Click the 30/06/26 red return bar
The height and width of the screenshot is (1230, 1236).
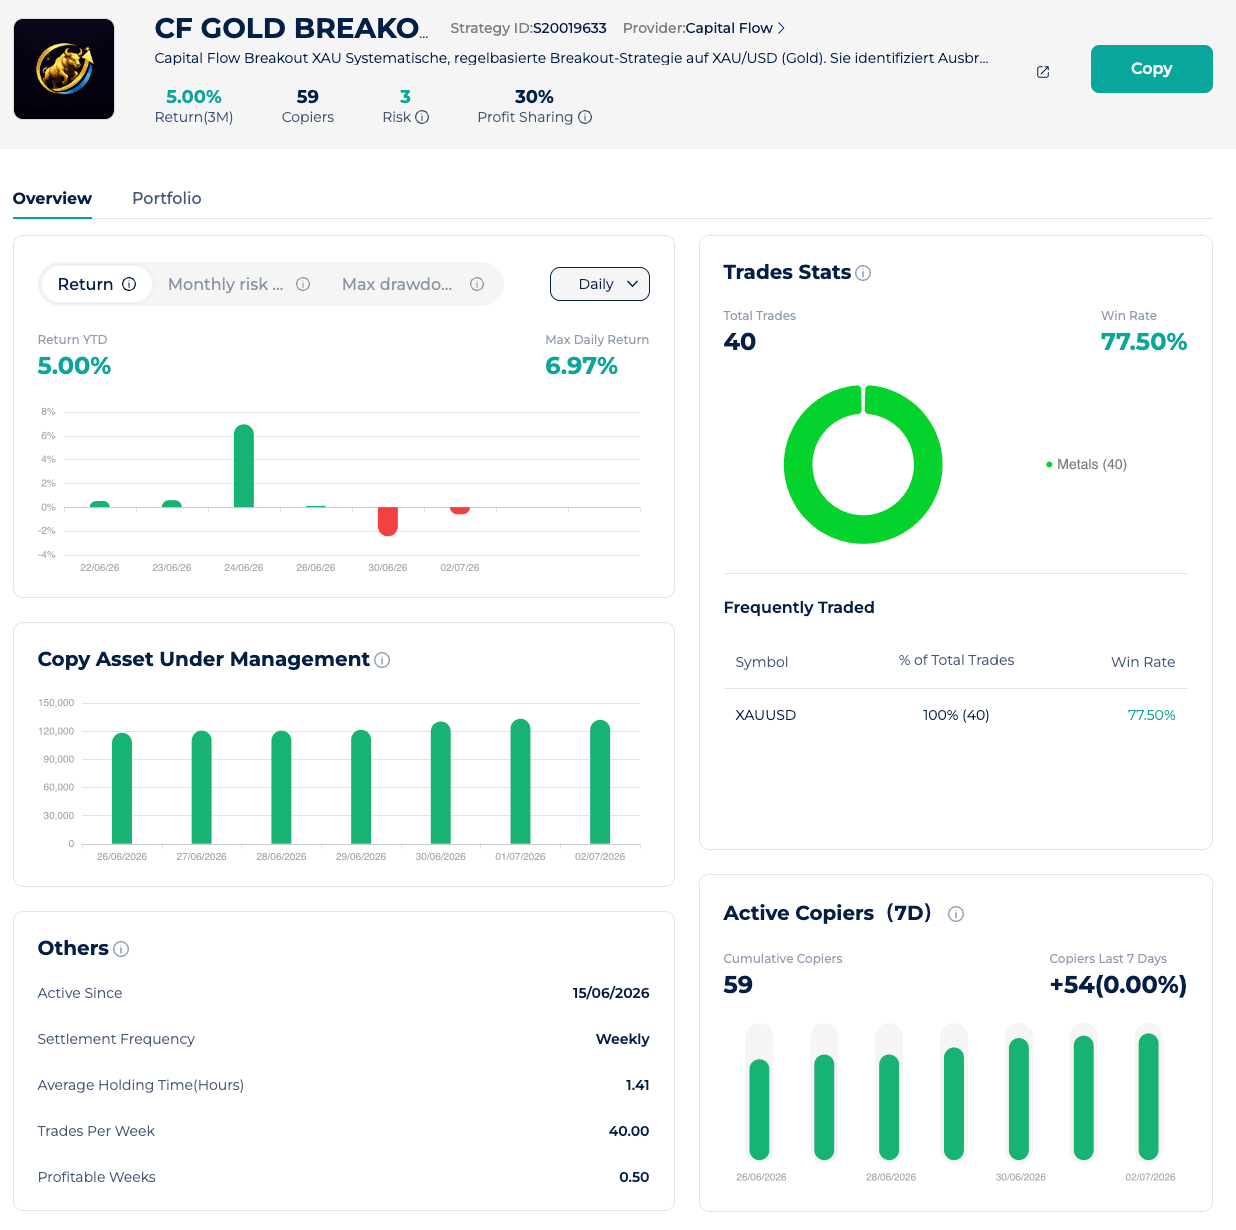coord(388,521)
